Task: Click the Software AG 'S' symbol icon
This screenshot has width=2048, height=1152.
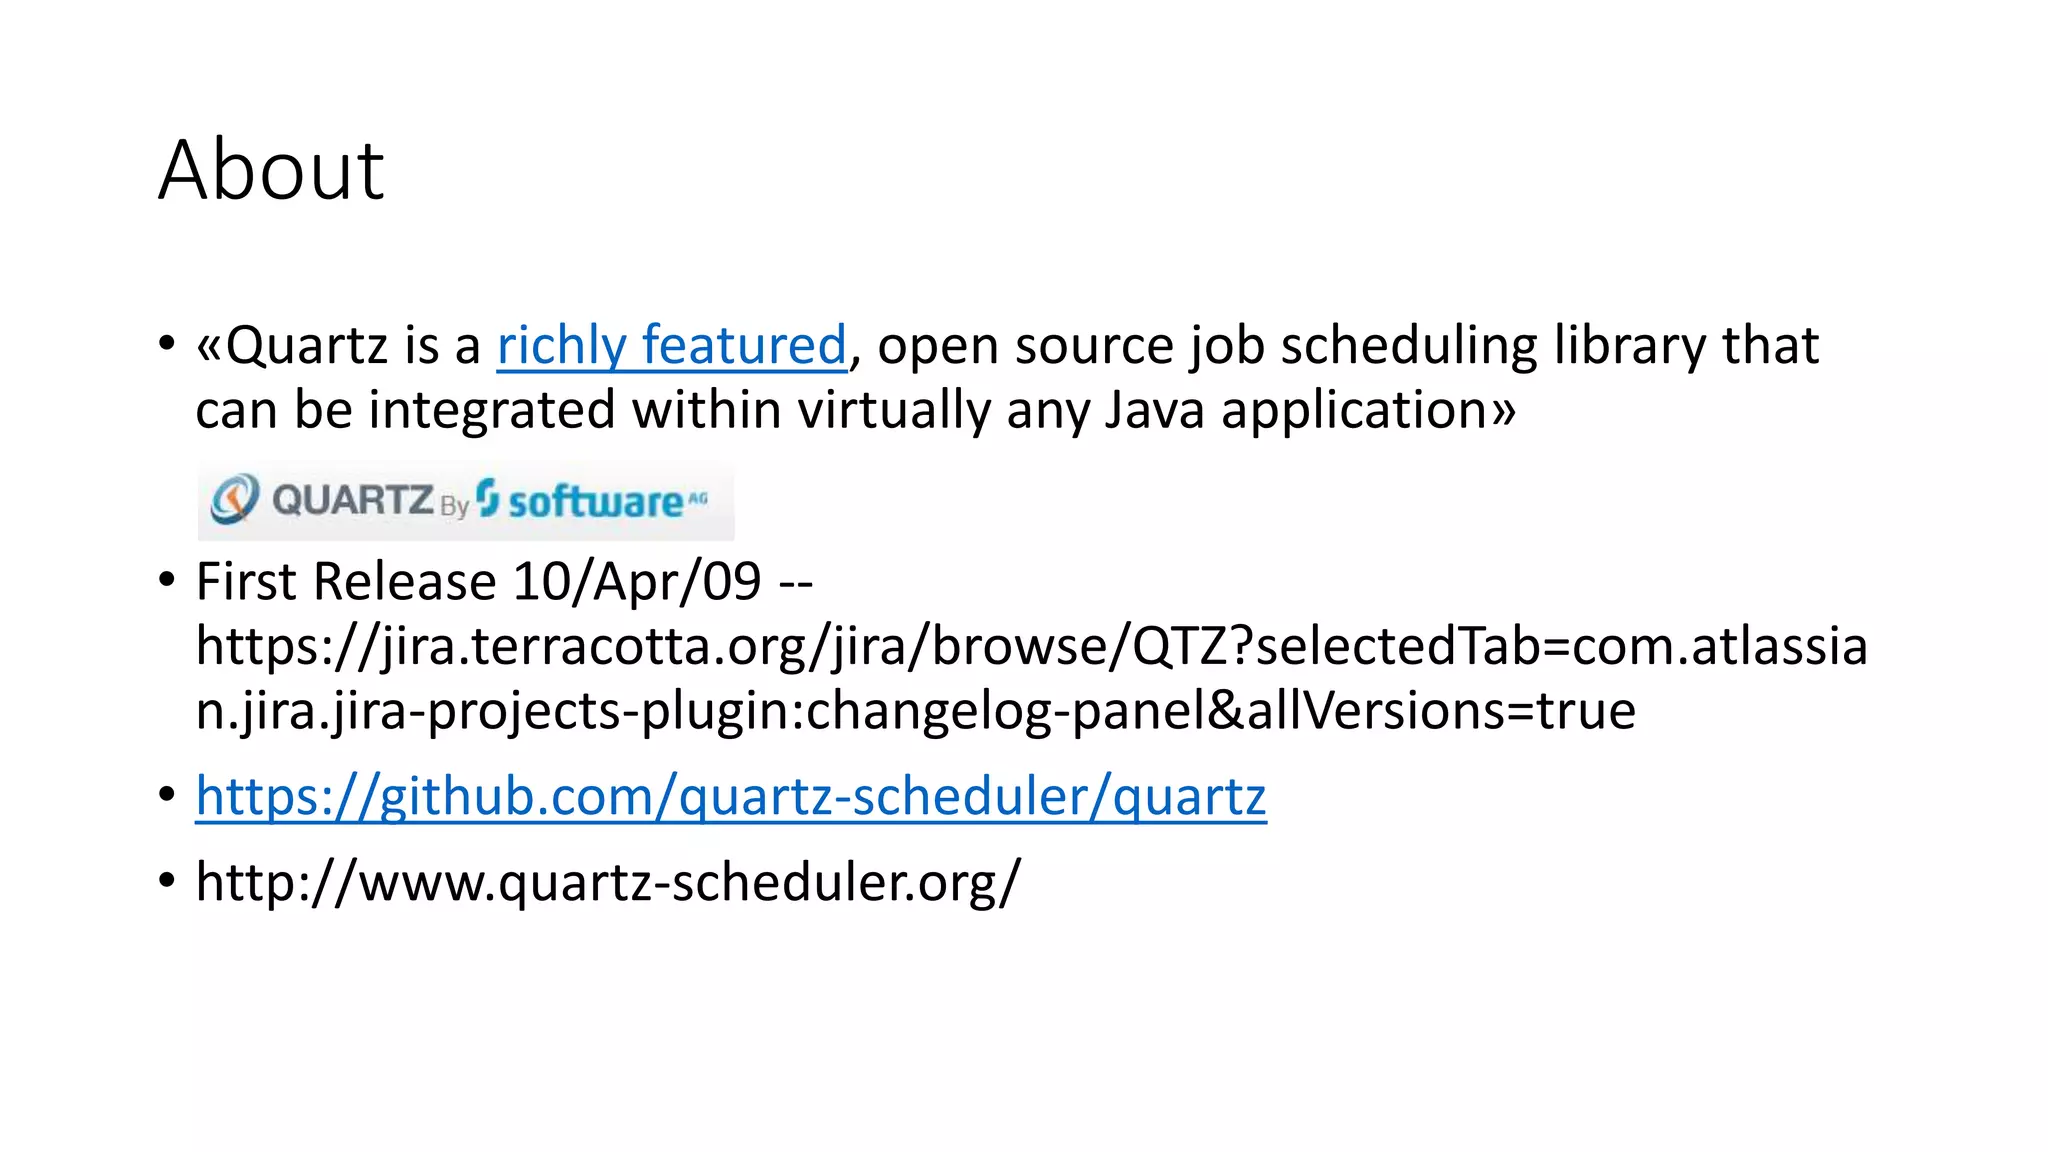Action: tap(487, 497)
